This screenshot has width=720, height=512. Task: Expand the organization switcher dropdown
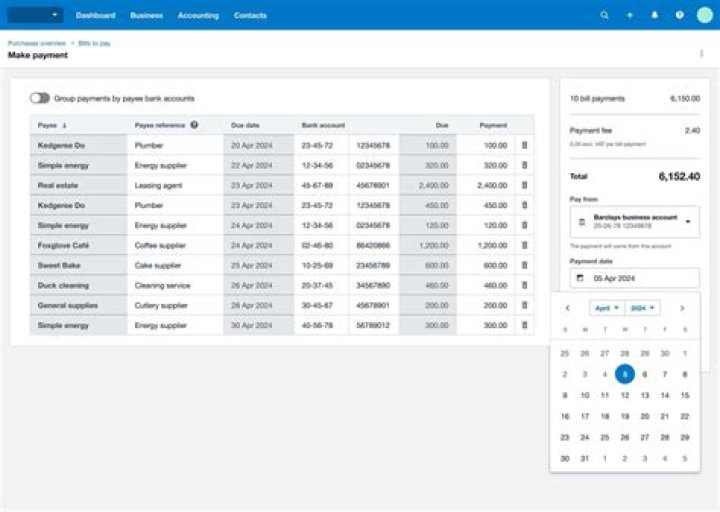click(36, 15)
